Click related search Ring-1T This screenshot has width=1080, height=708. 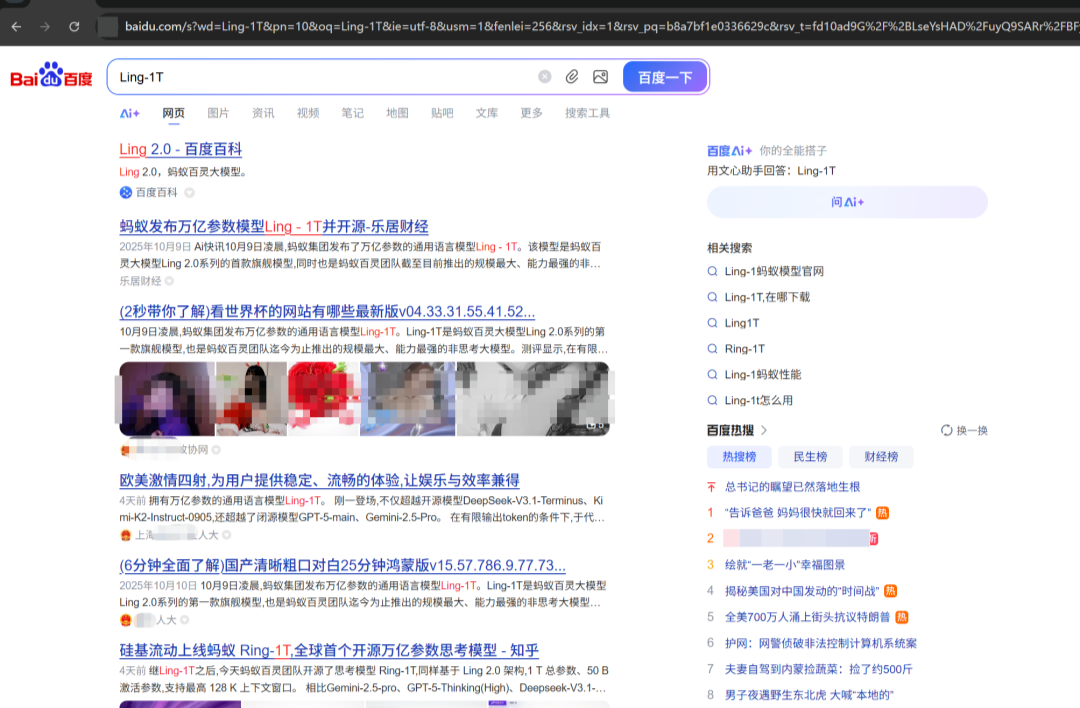tap(745, 348)
